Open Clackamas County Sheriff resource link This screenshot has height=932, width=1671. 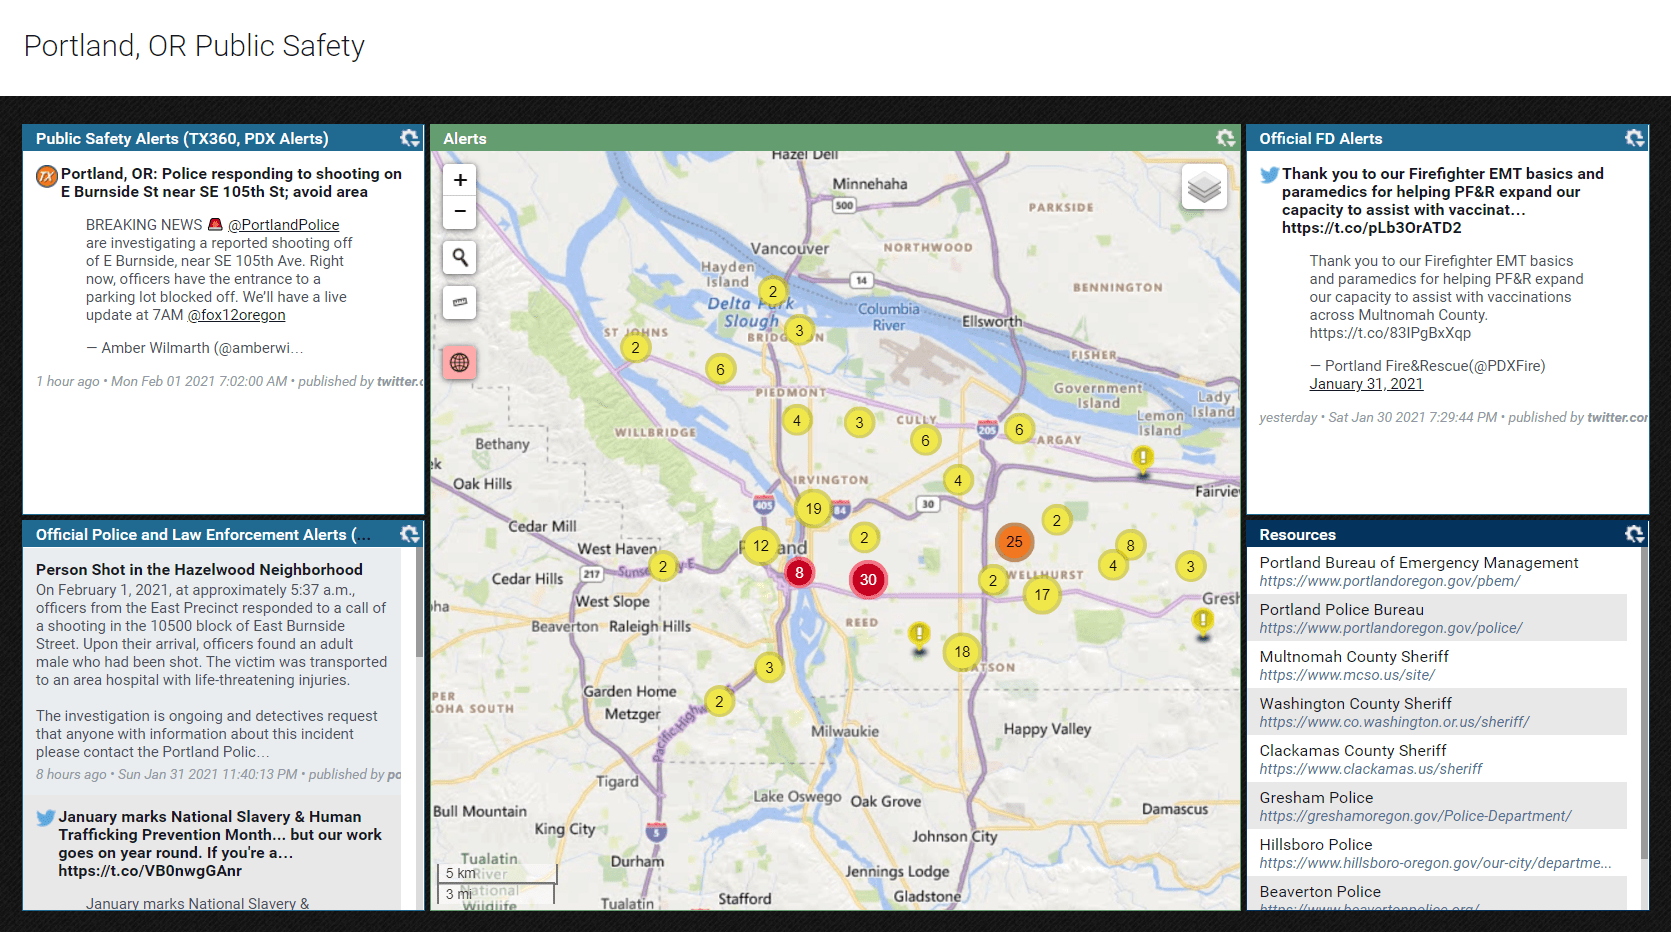[x=1434, y=759]
